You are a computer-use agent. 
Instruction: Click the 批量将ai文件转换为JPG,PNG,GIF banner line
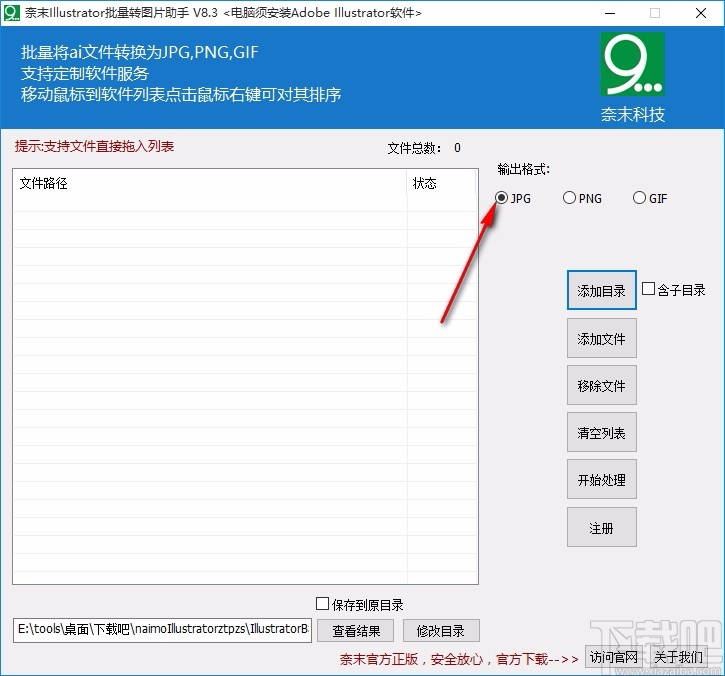(x=140, y=52)
